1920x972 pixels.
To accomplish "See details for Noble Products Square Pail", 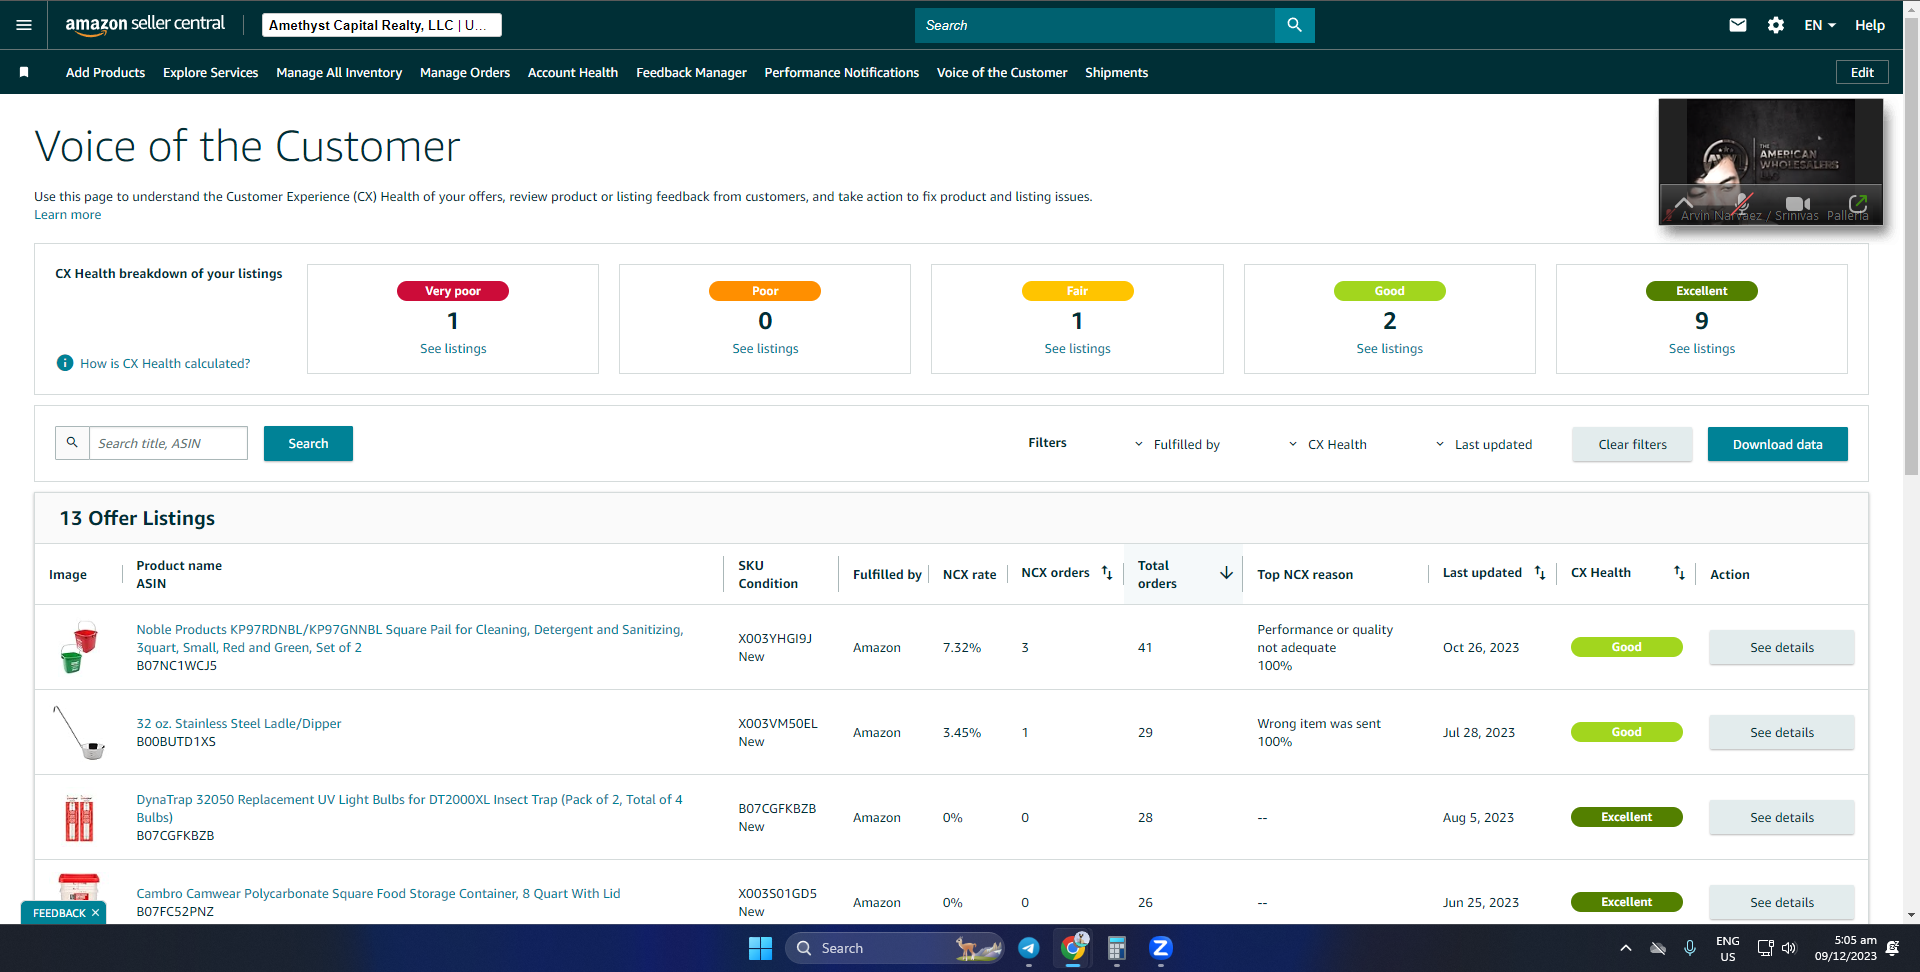I will pyautogui.click(x=1781, y=647).
